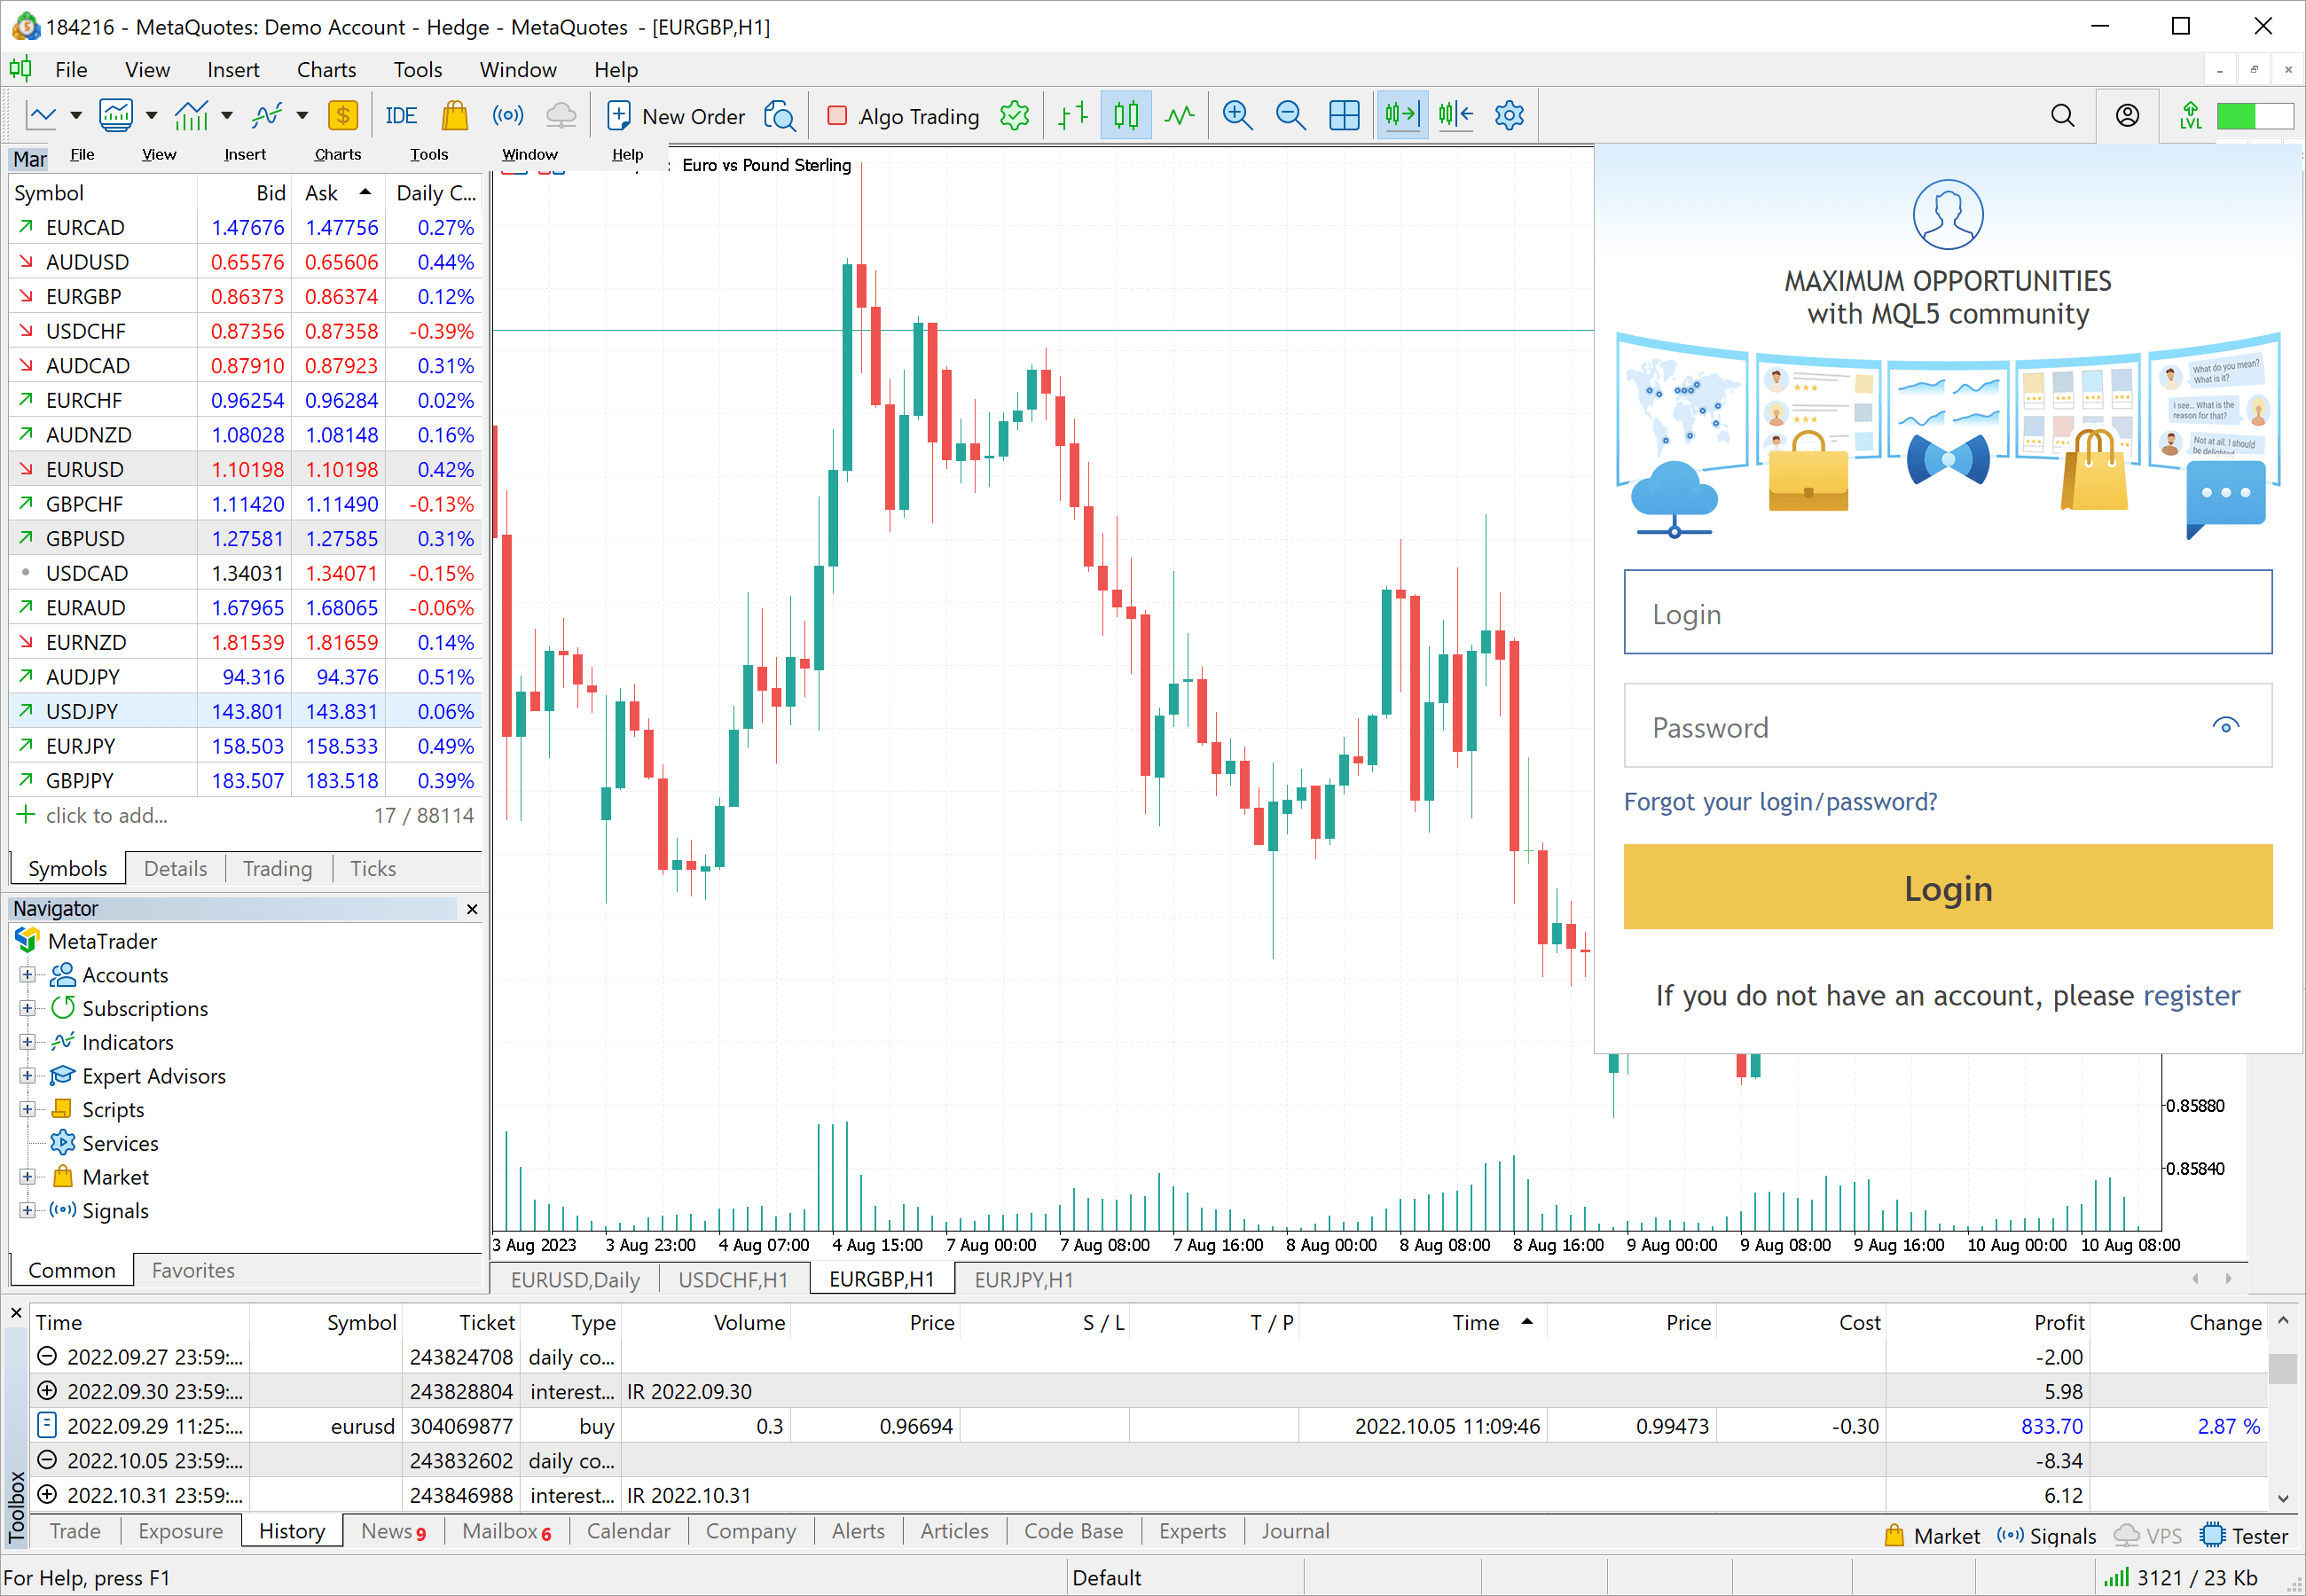Image resolution: width=2306 pixels, height=1596 pixels.
Task: Toggle auto scroll to chart end
Action: click(1401, 116)
